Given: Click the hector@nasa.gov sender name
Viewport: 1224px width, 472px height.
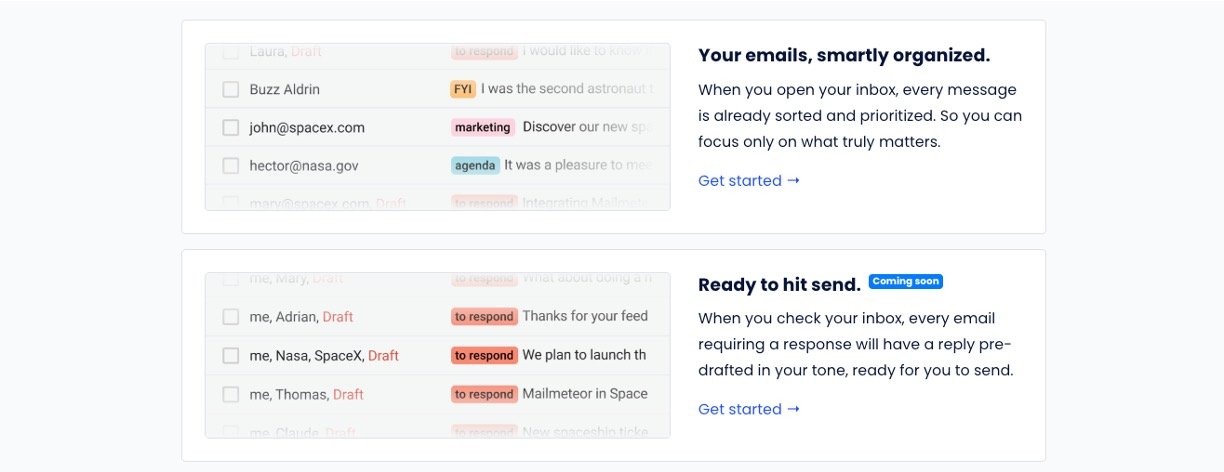Looking at the screenshot, I should (304, 166).
